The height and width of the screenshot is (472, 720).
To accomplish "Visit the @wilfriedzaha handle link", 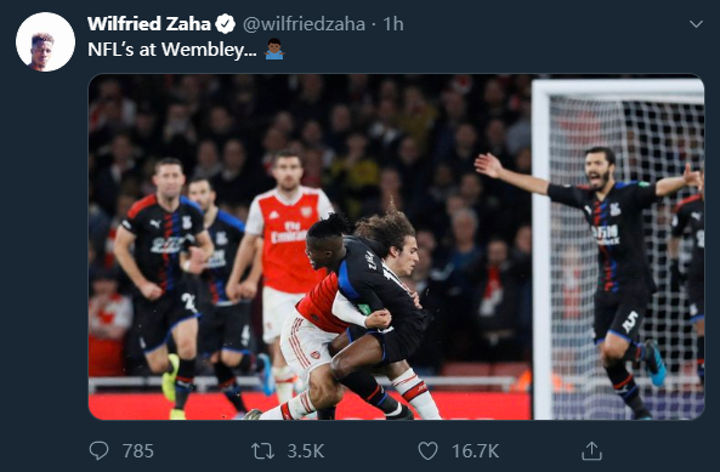I will pyautogui.click(x=304, y=24).
